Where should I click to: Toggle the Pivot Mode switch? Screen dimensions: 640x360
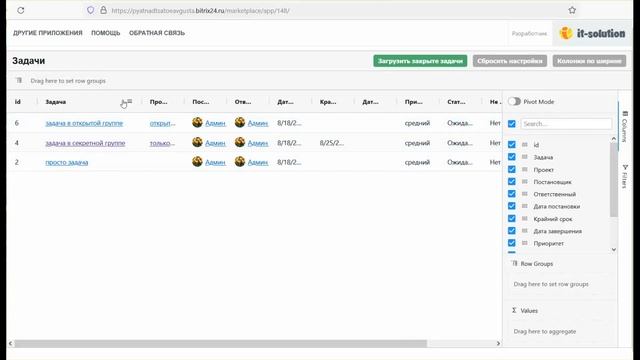pos(514,102)
